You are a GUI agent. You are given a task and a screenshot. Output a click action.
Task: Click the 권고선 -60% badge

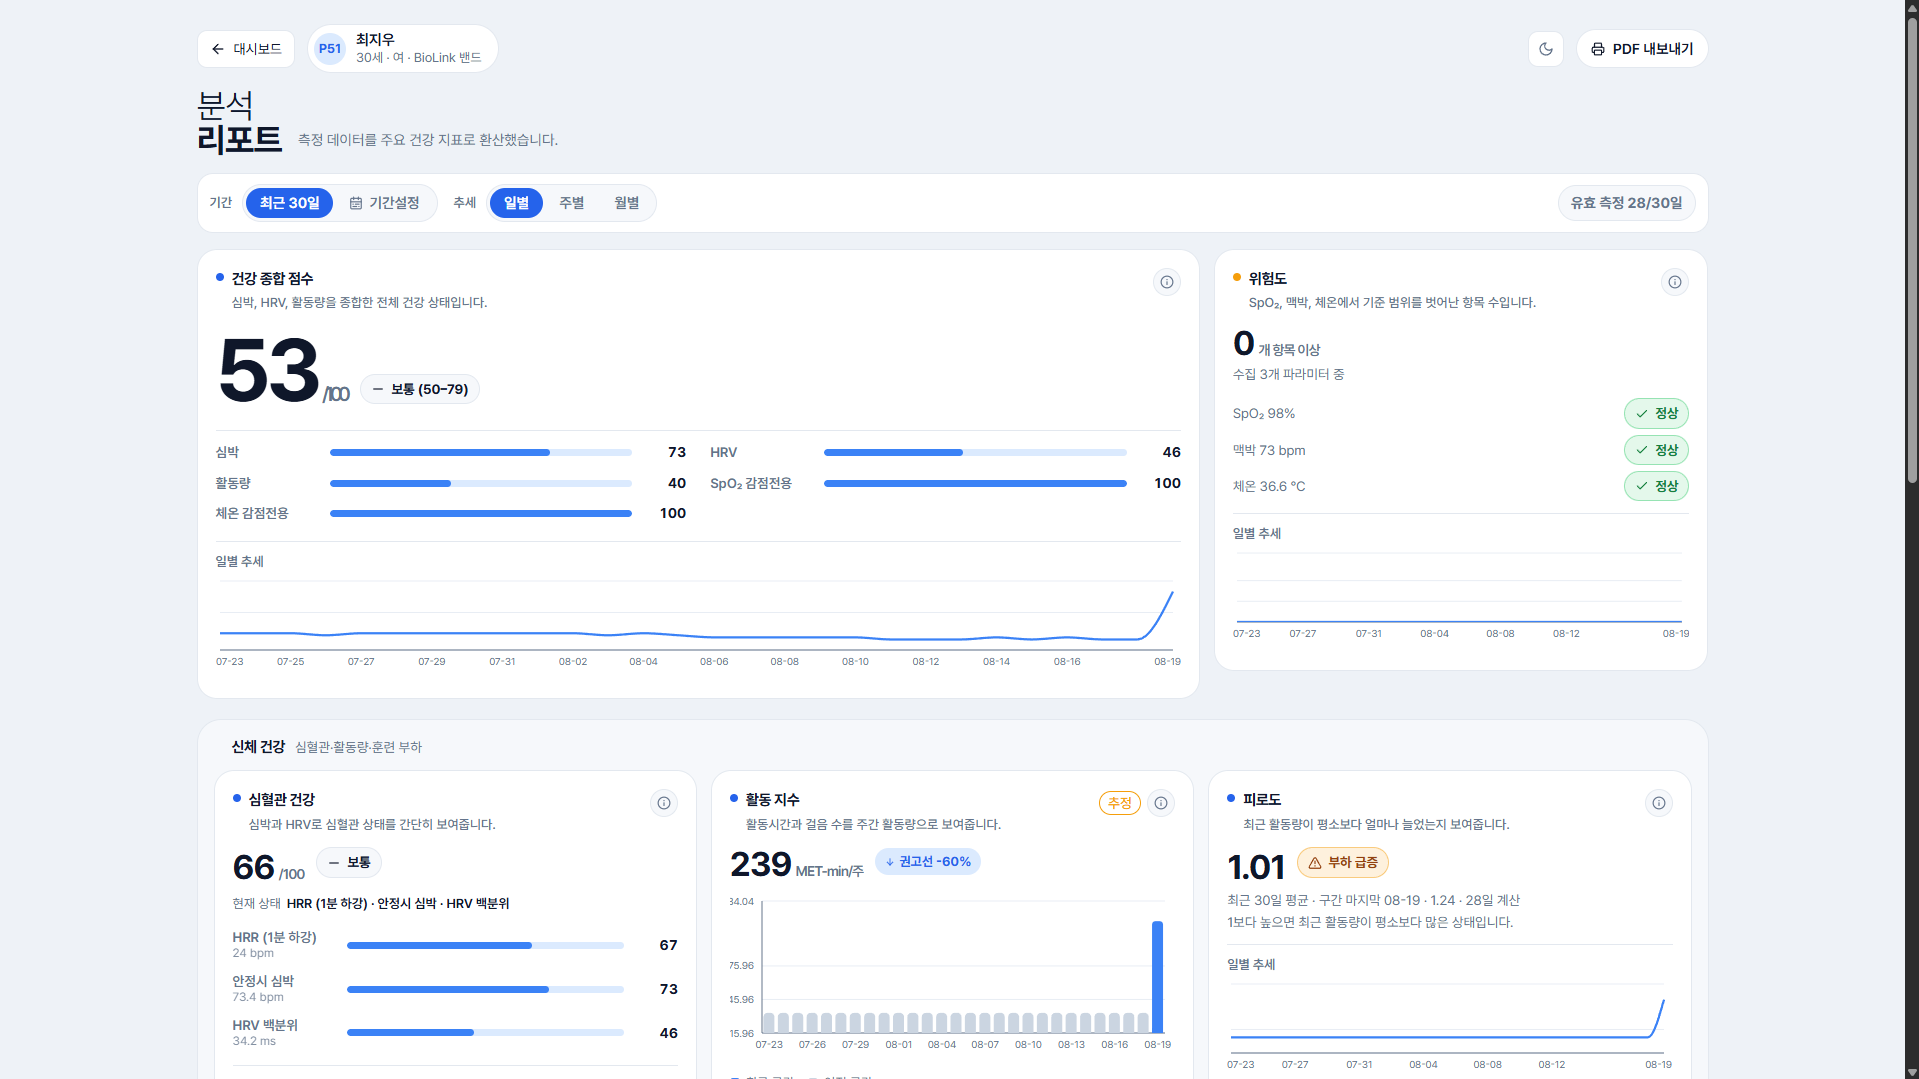coord(927,862)
